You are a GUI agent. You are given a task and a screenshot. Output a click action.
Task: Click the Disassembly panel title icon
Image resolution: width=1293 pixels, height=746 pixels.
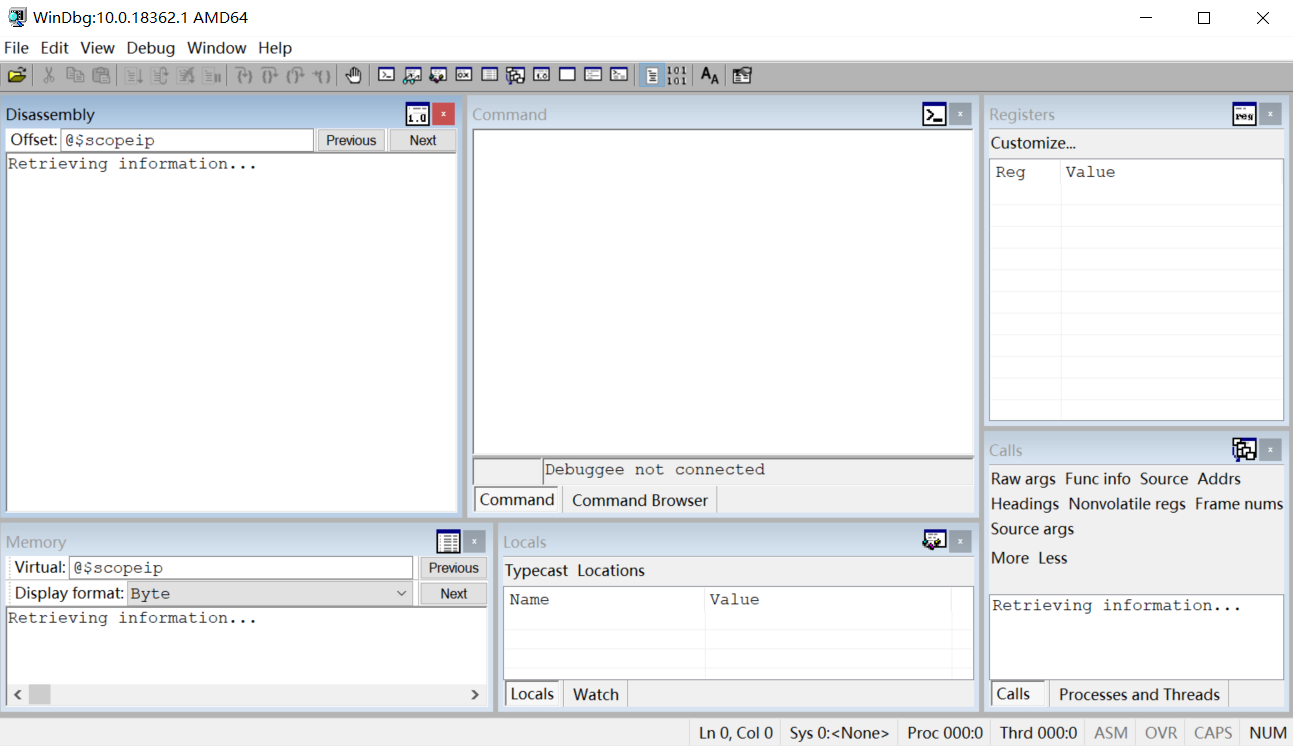point(417,114)
